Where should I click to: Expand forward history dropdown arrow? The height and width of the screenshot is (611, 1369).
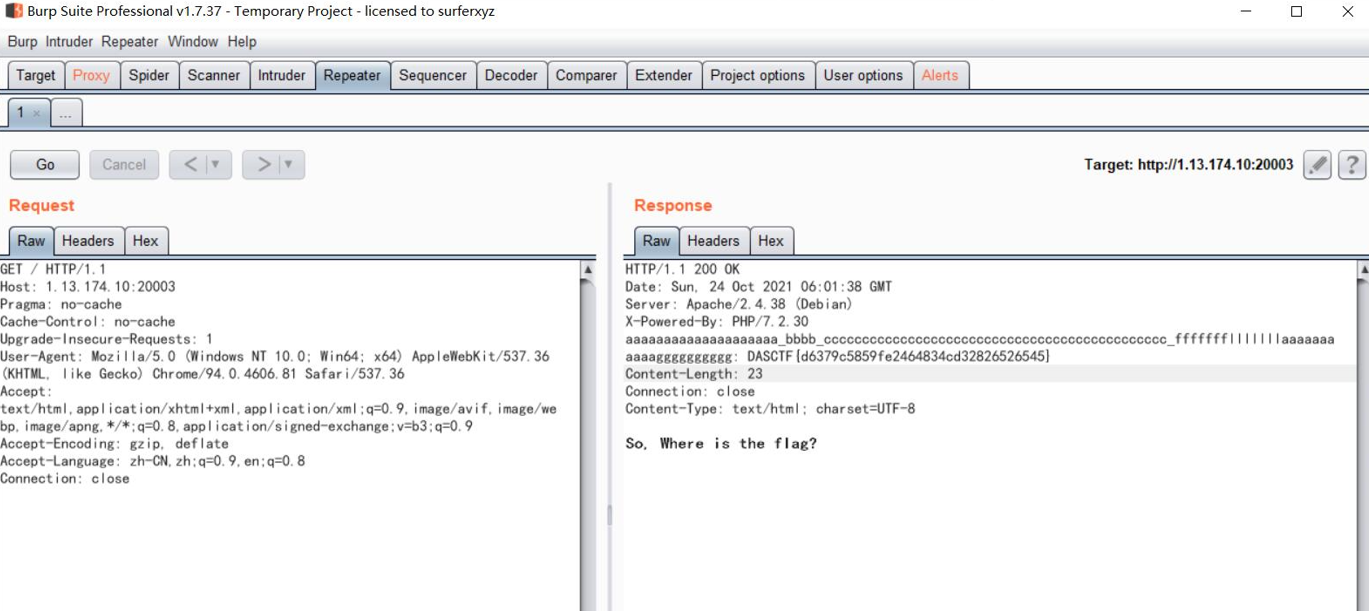click(288, 164)
